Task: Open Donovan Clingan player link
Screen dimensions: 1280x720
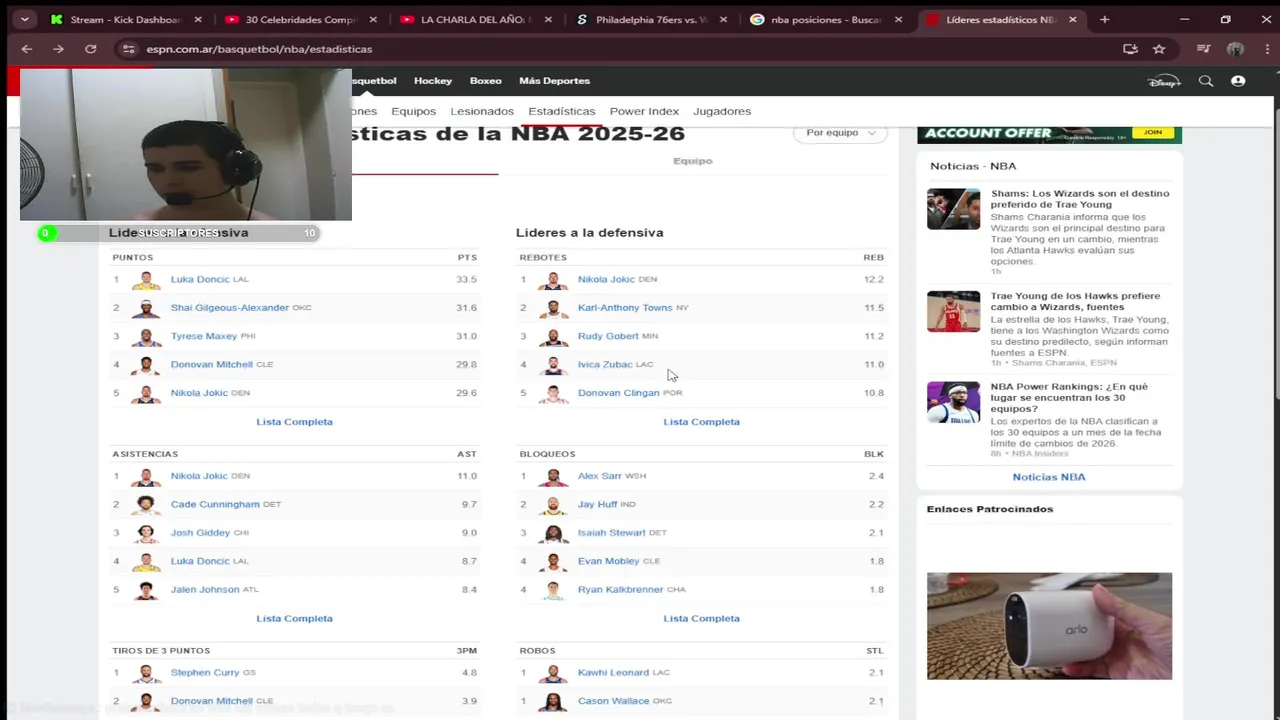Action: pos(618,393)
